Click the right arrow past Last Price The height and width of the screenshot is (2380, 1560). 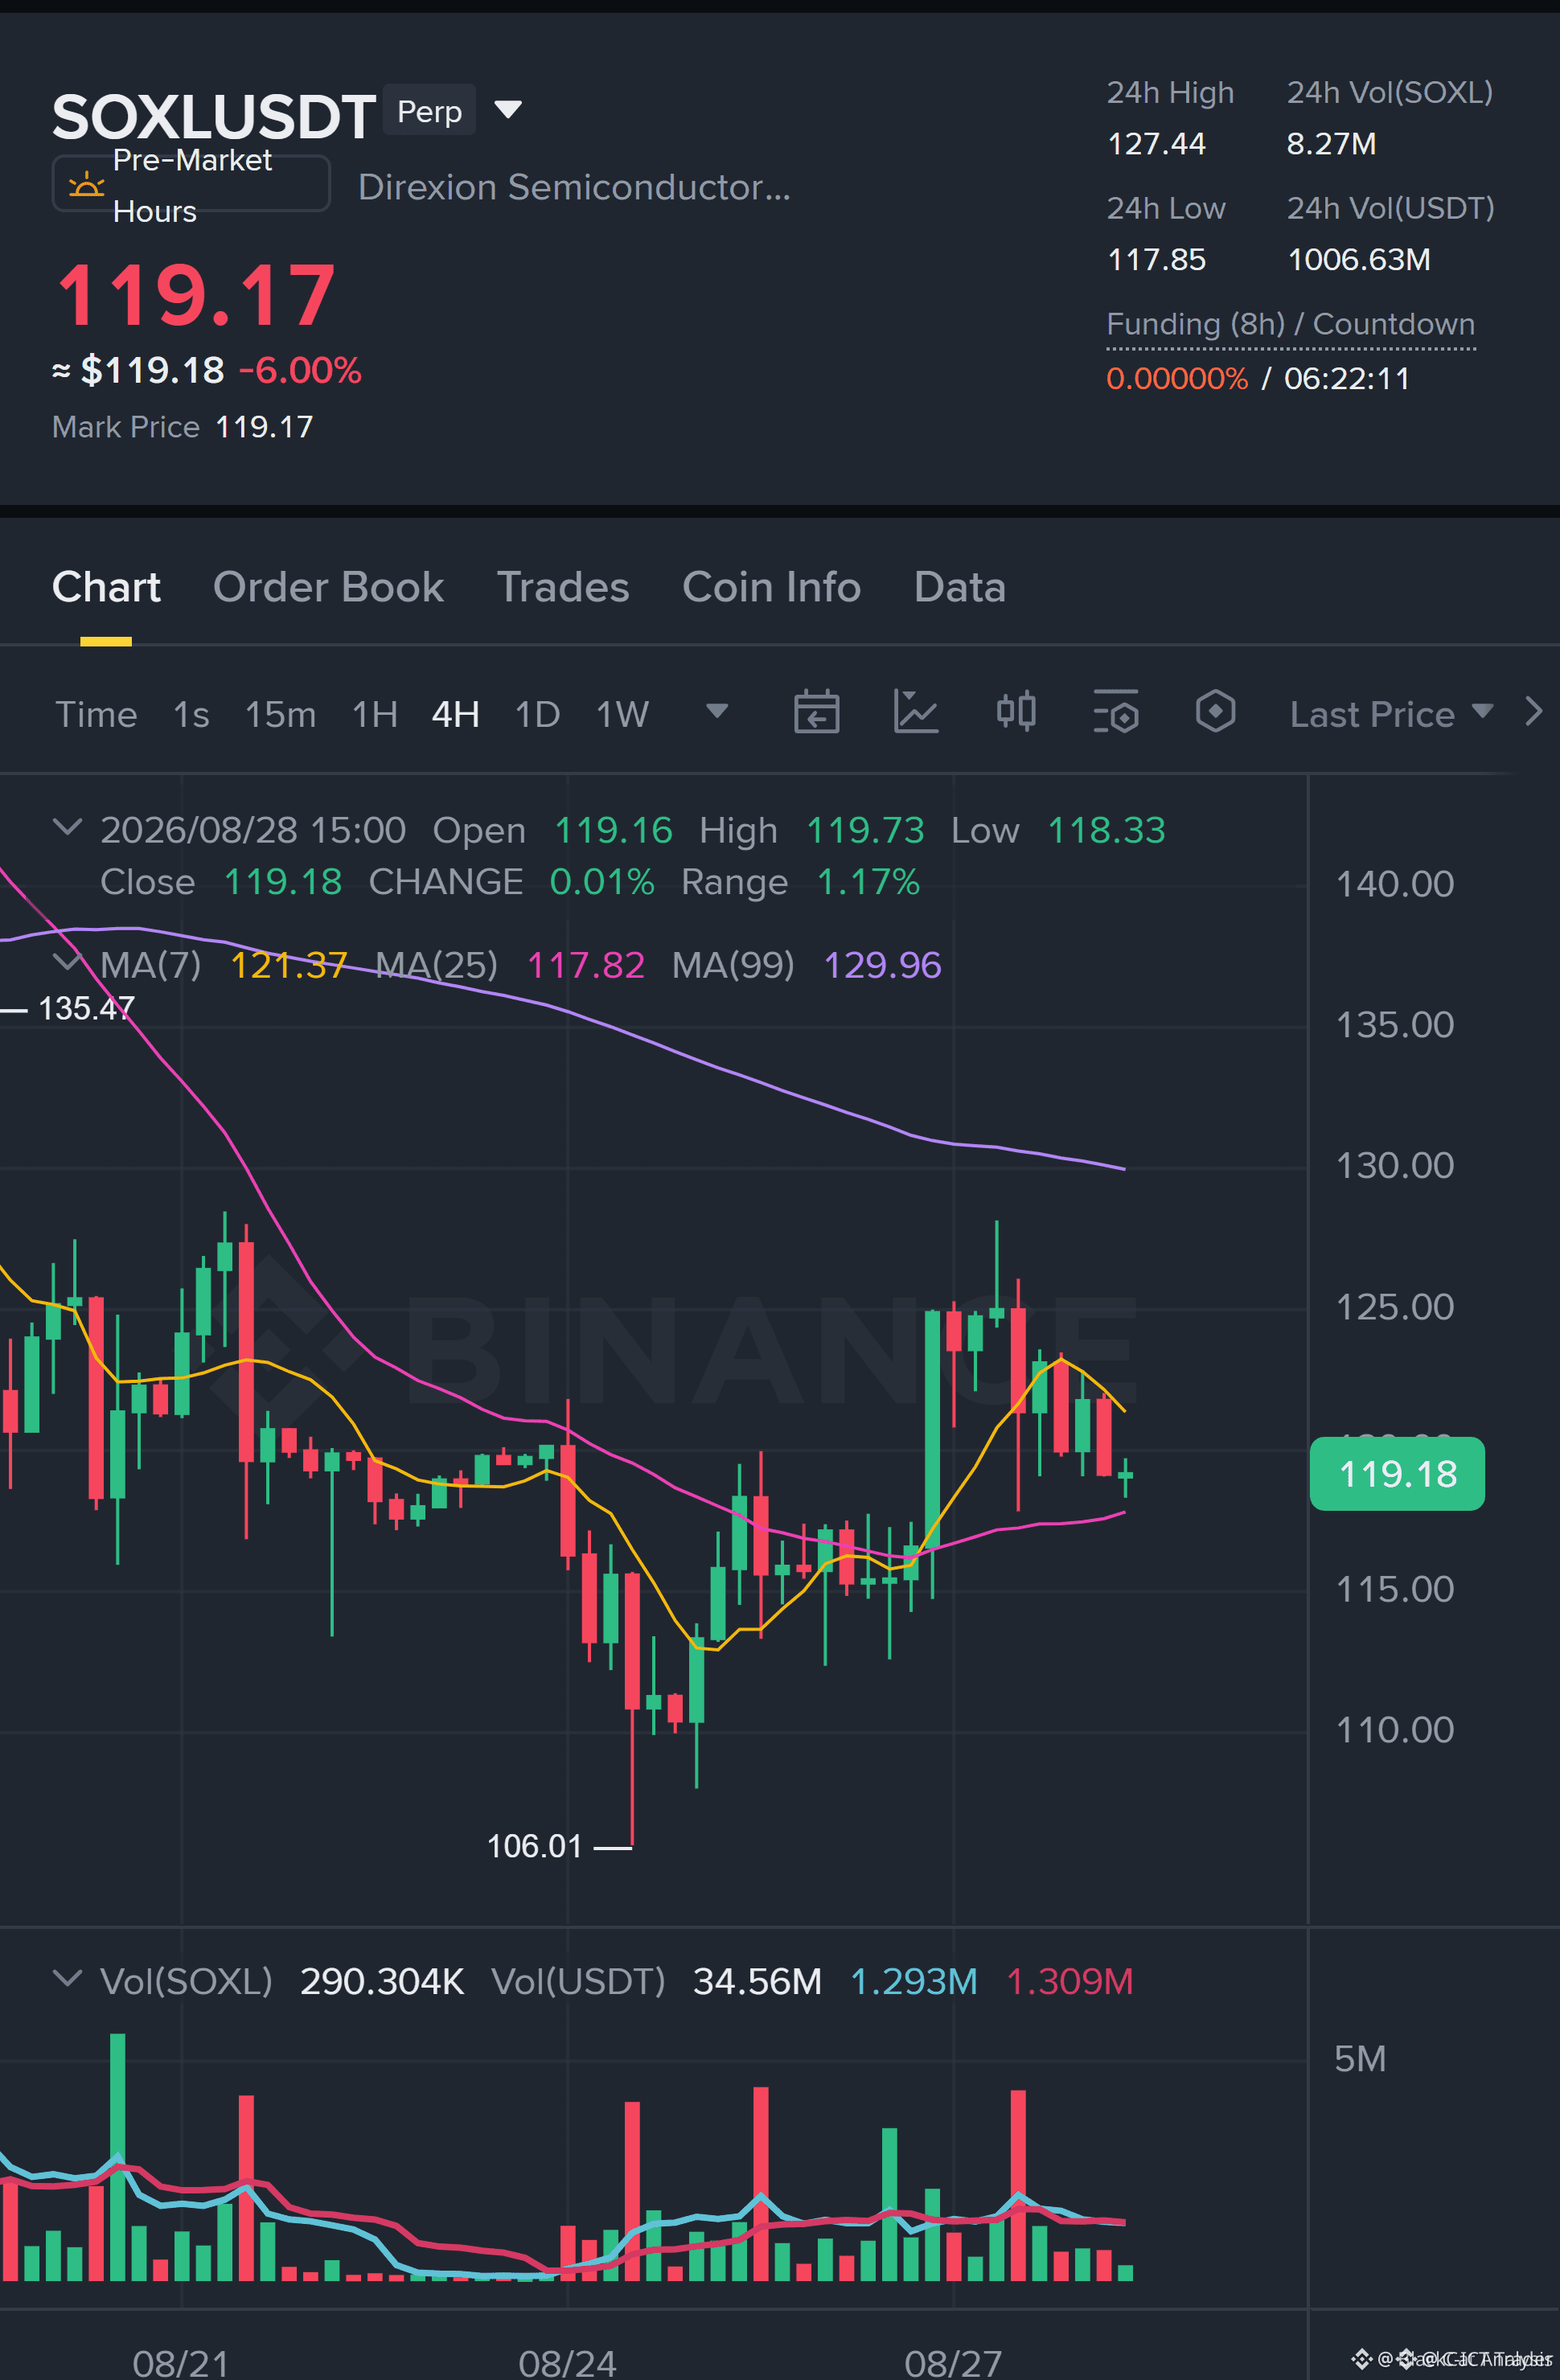(x=1534, y=712)
